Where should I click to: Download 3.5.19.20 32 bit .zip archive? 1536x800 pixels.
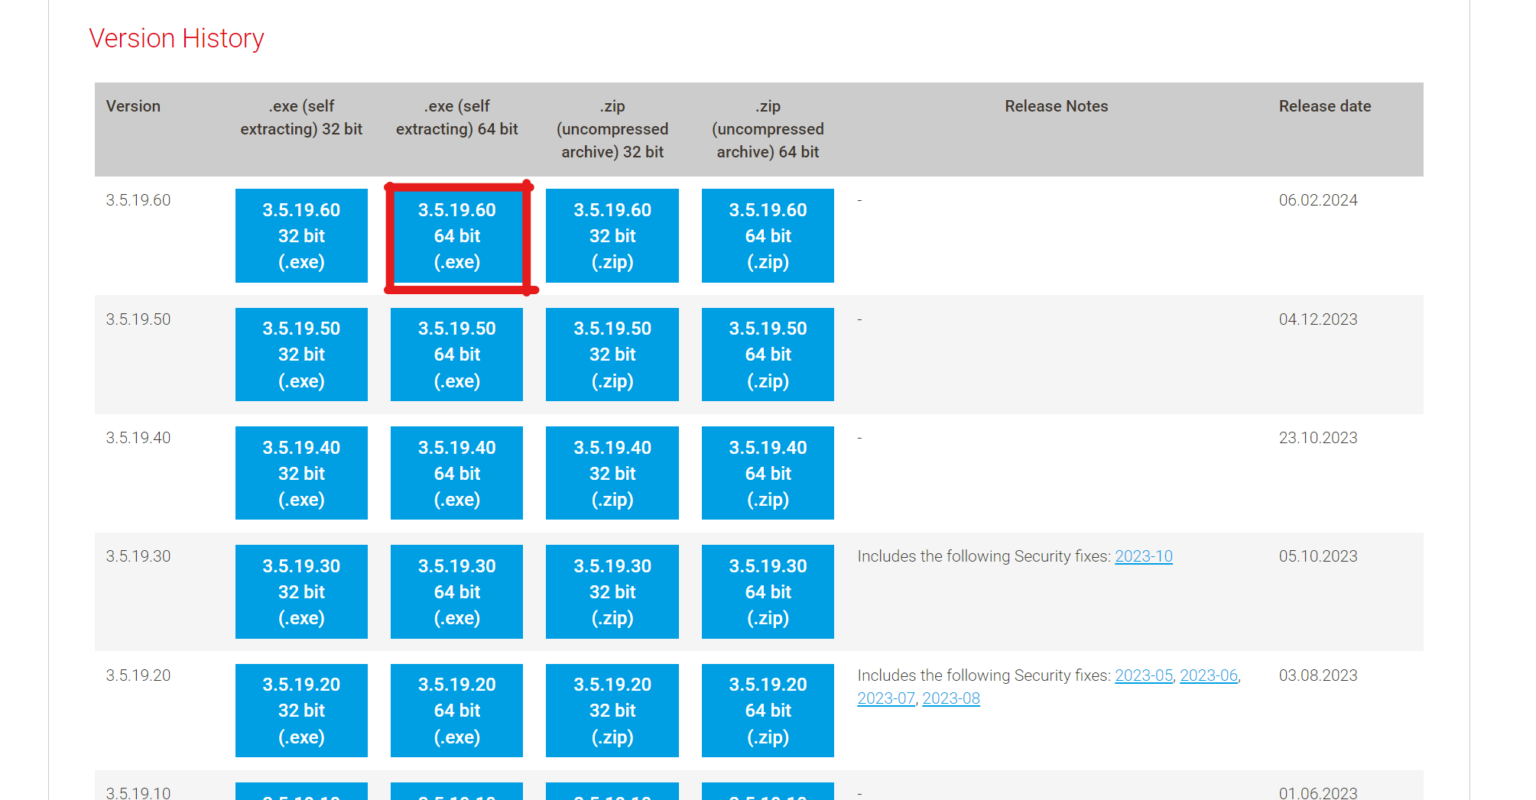point(612,711)
